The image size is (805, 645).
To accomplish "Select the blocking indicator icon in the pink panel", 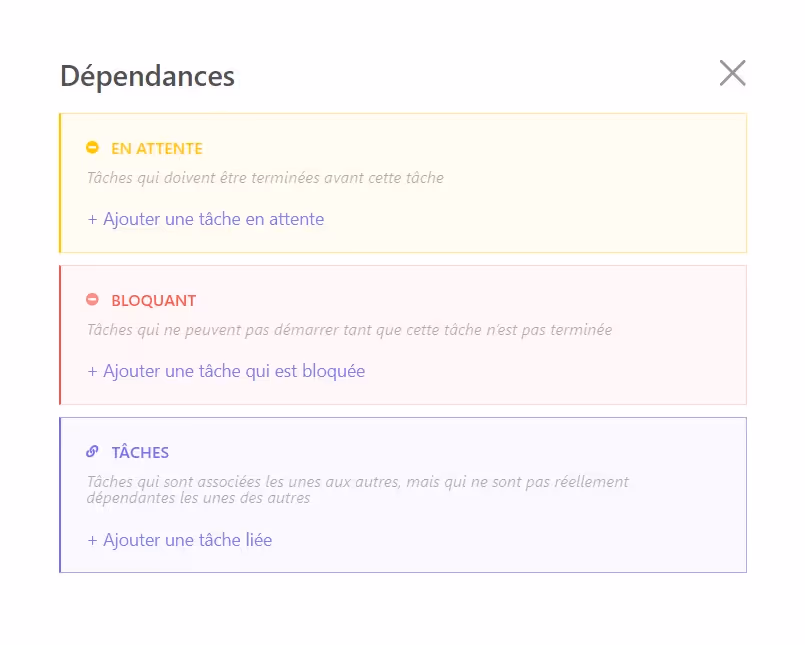I will click(x=93, y=299).
